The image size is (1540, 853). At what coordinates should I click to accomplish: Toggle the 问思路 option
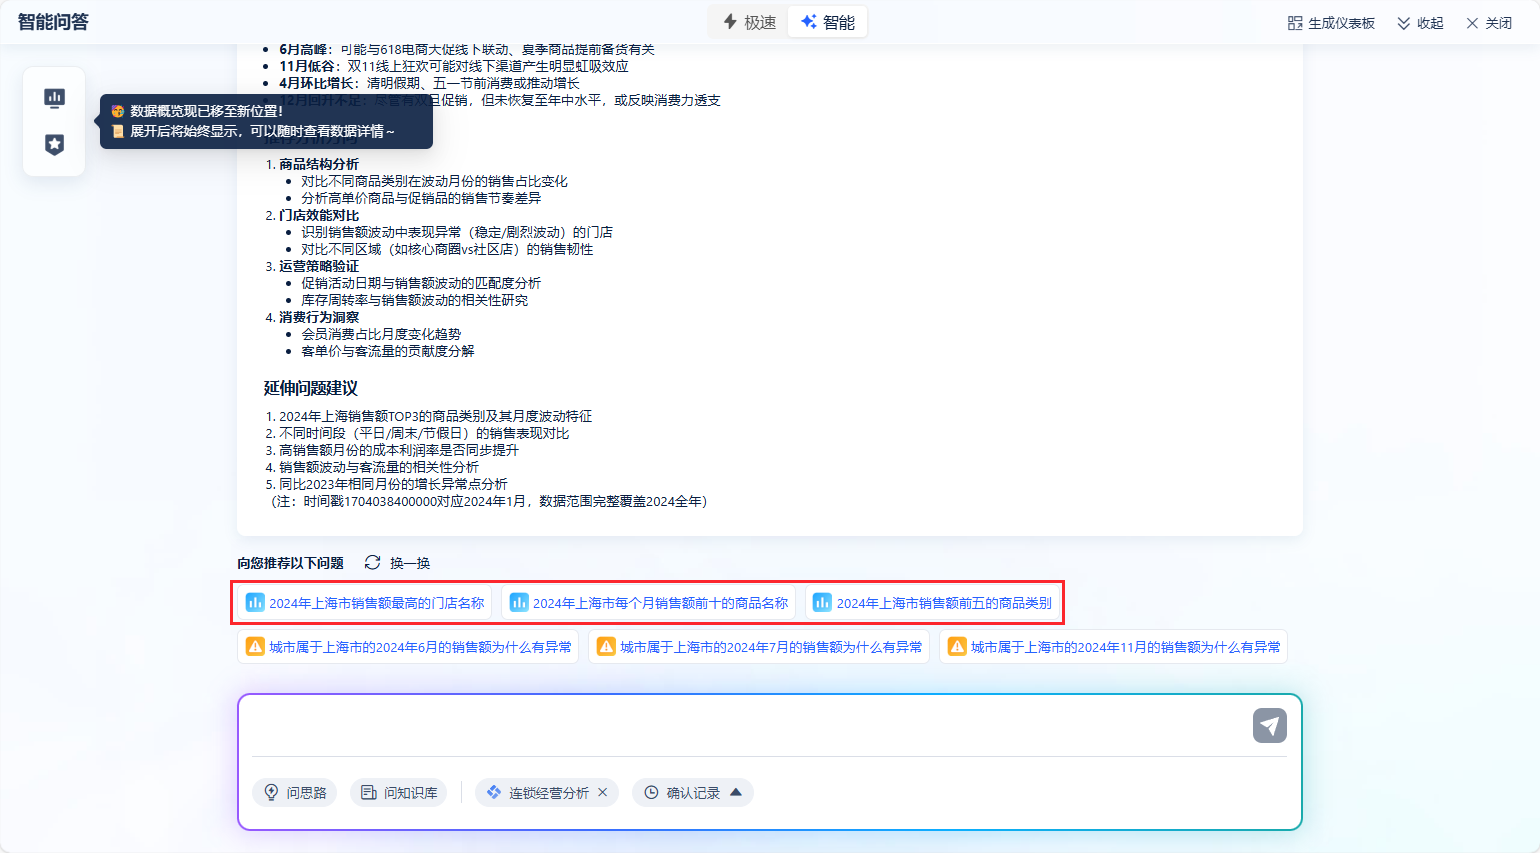[295, 793]
